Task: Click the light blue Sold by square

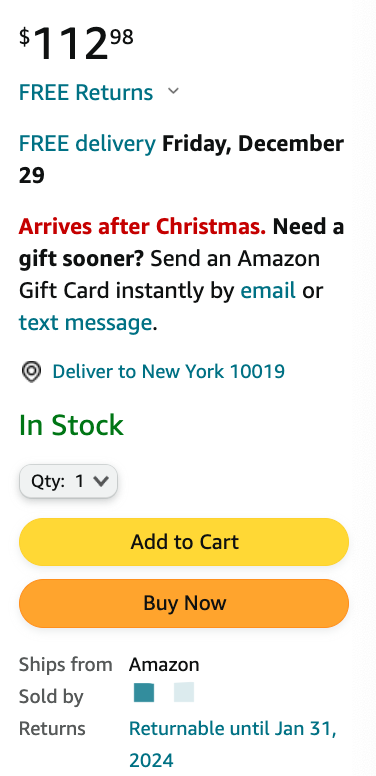Action: click(184, 692)
